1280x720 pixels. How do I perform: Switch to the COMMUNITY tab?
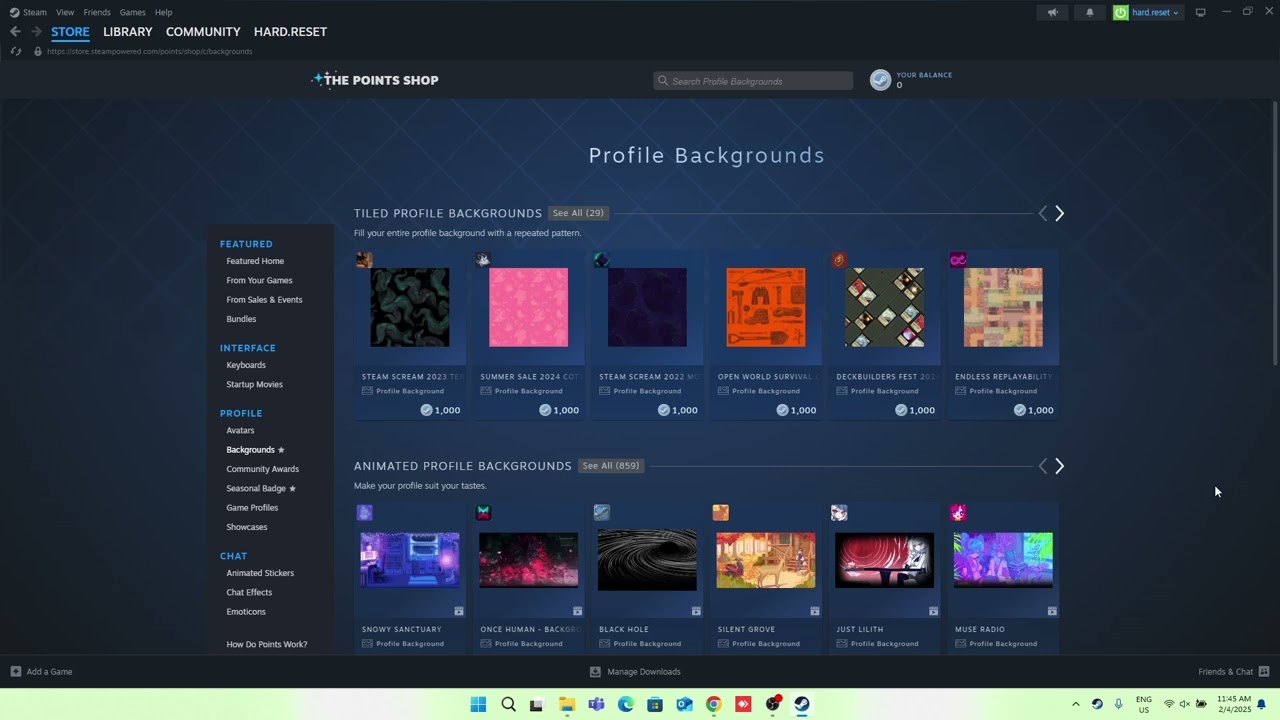tap(203, 32)
